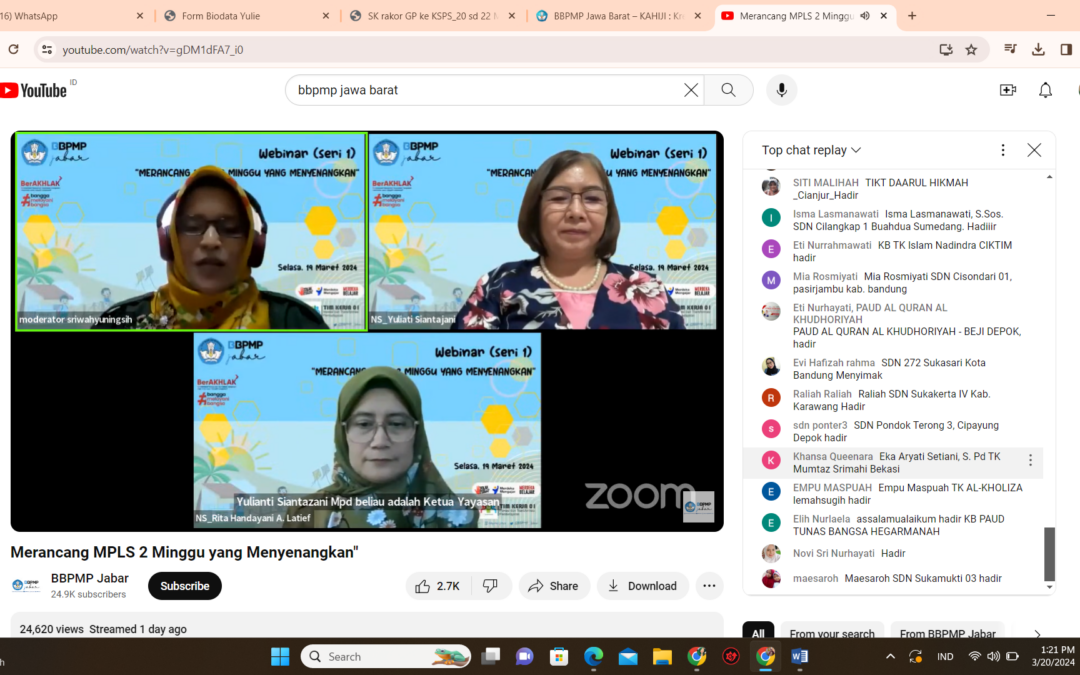This screenshot has height=675, width=1080.
Task: Show hidden system tray icons chevron
Action: (890, 657)
